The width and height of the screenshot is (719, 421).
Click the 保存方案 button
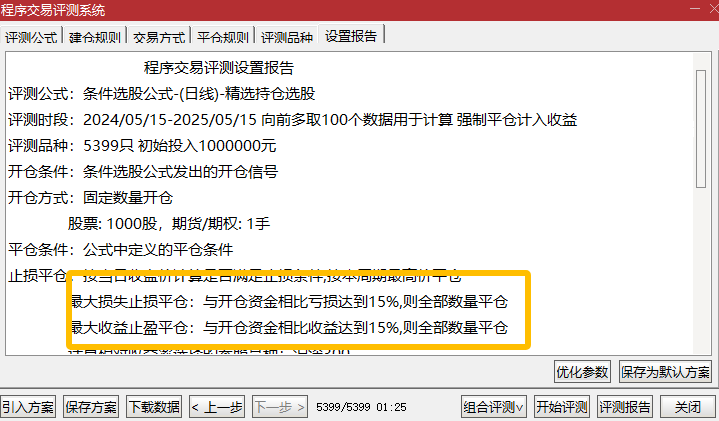(x=91, y=407)
